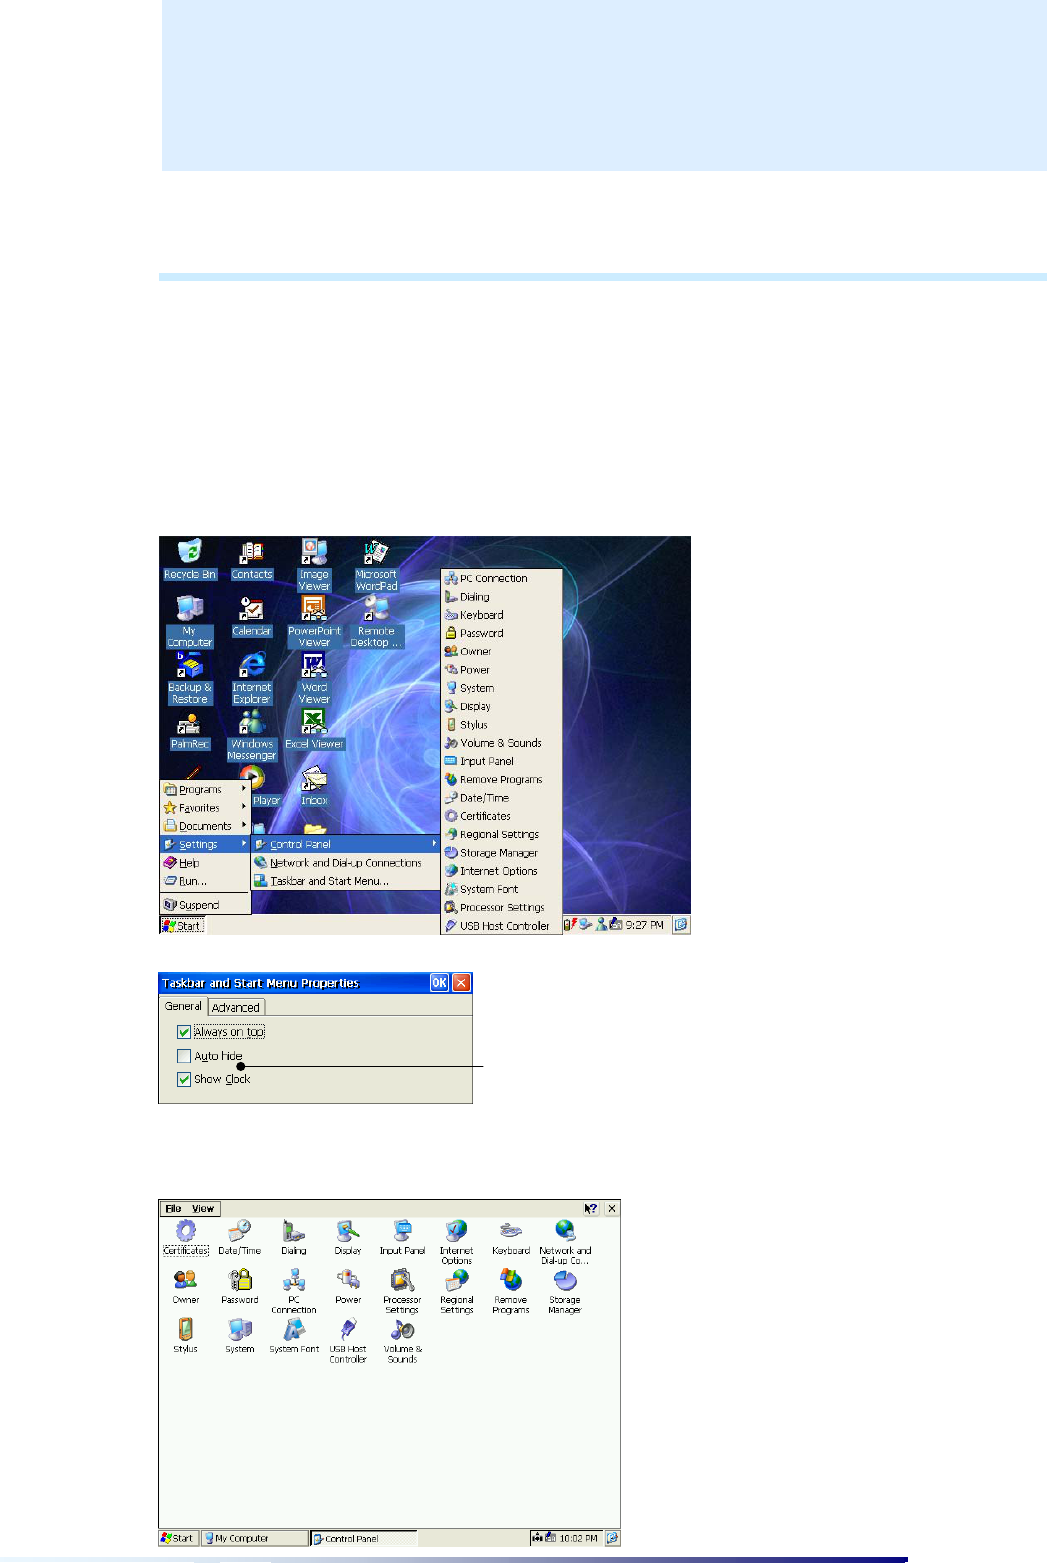The image size is (1047, 1563).
Task: Enable the Auto hide checkbox
Action: coord(184,1056)
